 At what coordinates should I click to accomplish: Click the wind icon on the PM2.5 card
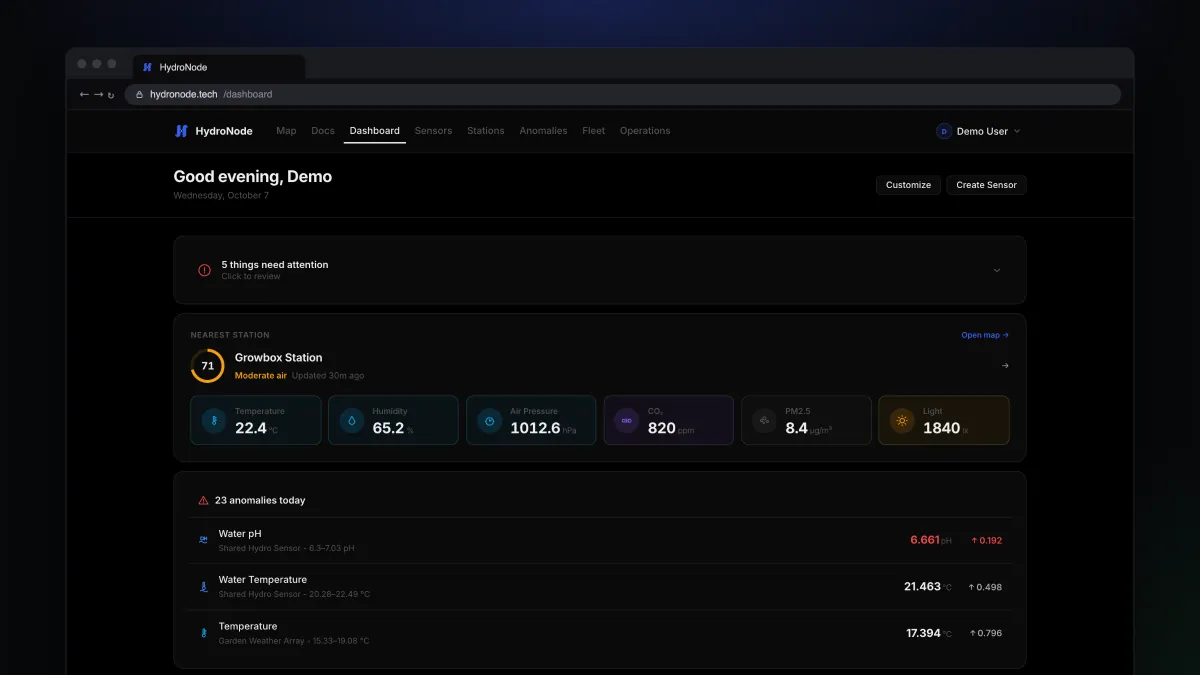point(764,420)
